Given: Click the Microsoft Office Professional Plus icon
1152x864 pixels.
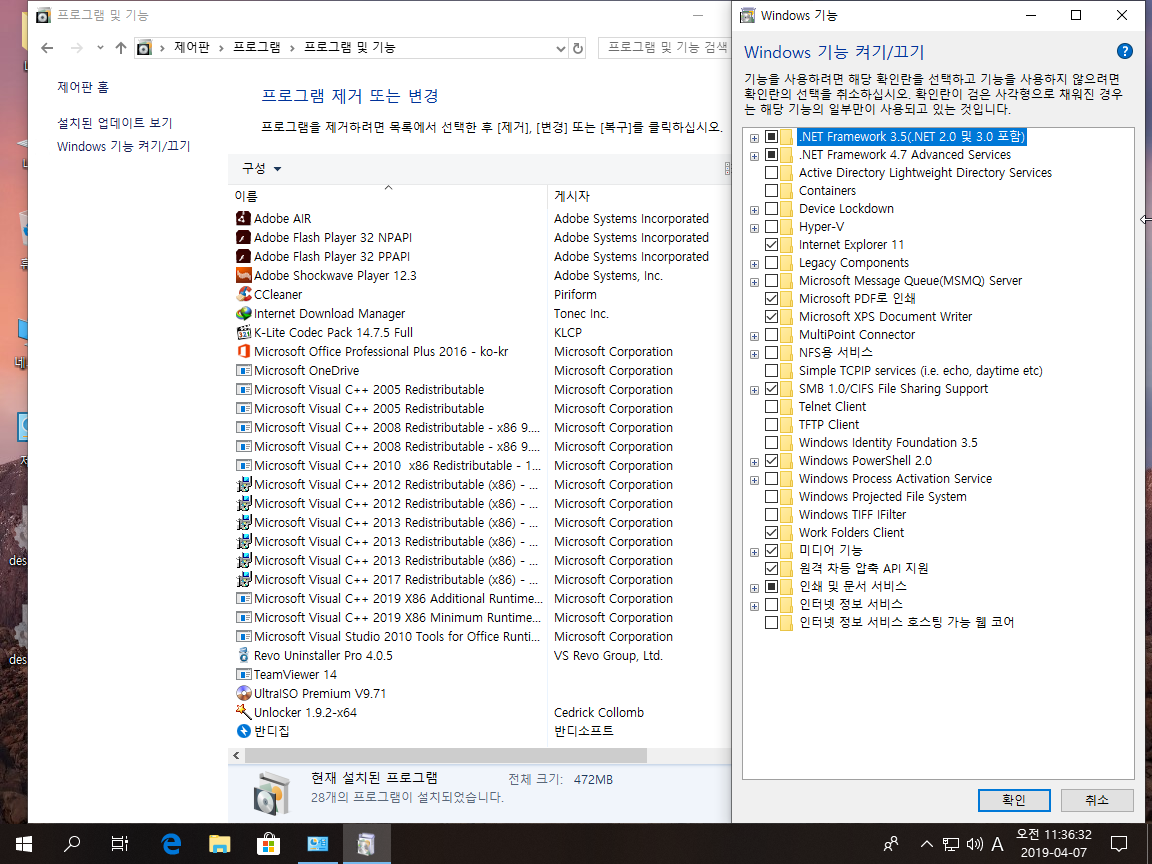Looking at the screenshot, I should (x=243, y=351).
